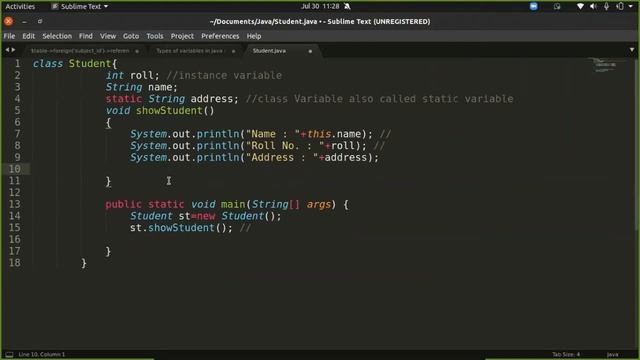Click line number 1 in the gutter

(x=17, y=64)
